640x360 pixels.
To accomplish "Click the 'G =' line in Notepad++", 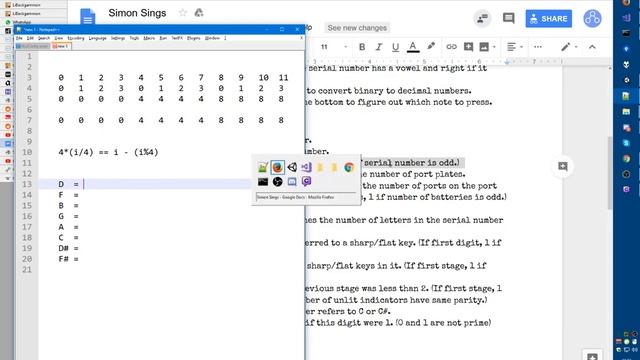I will point(68,216).
